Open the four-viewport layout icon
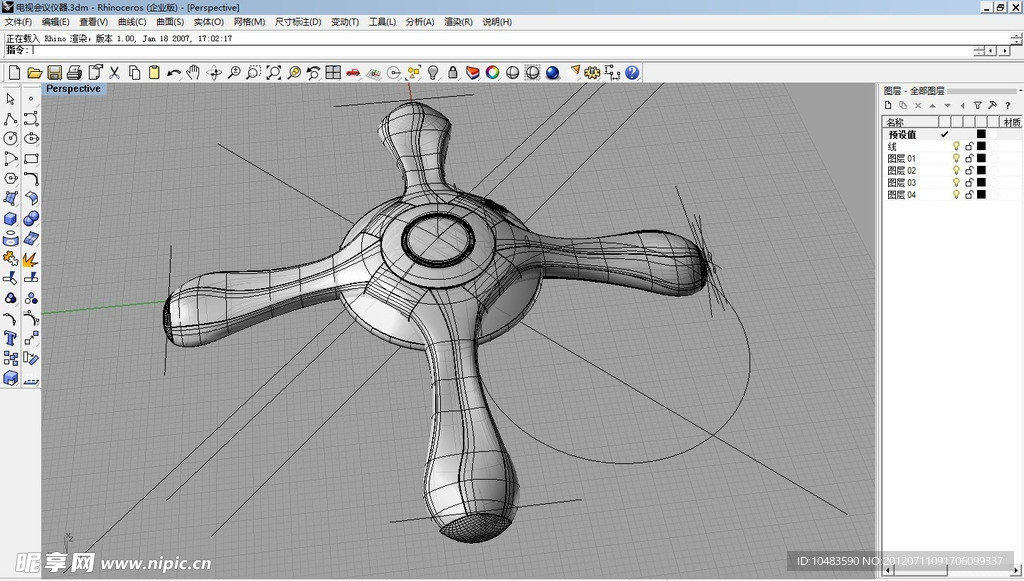The image size is (1024, 581). [x=333, y=73]
